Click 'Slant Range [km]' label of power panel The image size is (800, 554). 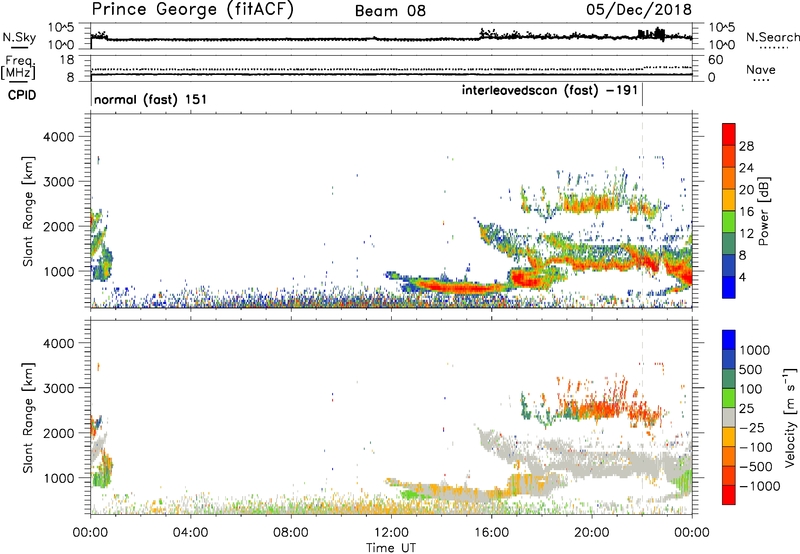28,211
